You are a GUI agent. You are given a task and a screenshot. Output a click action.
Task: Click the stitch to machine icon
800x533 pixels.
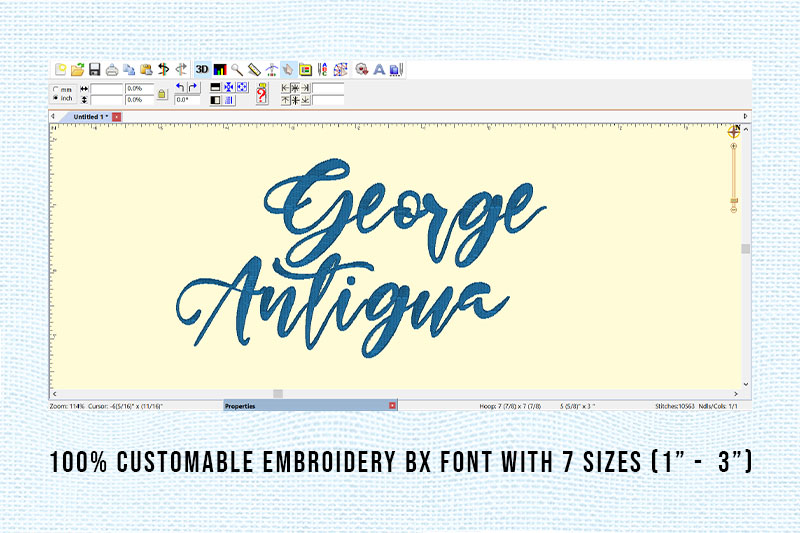coord(396,69)
